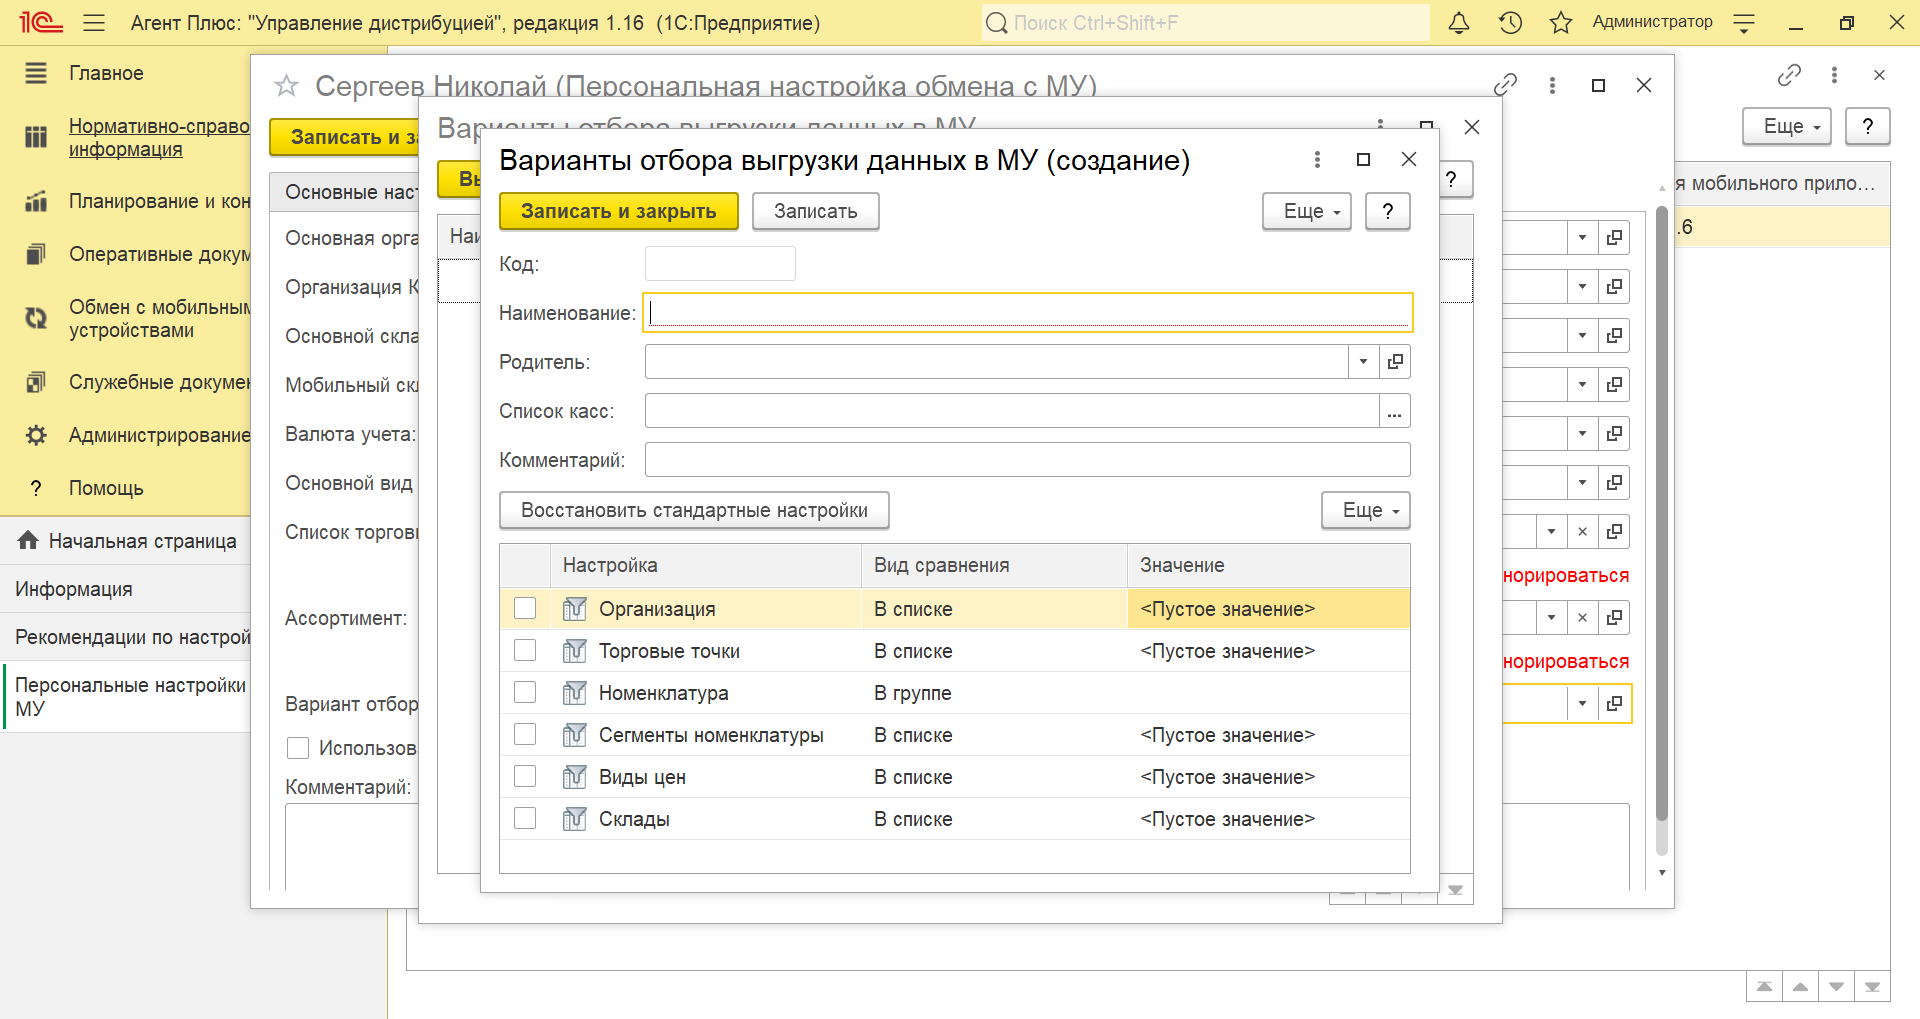Click the Начальная страница home icon
The height and width of the screenshot is (1019, 1920).
click(x=28, y=541)
